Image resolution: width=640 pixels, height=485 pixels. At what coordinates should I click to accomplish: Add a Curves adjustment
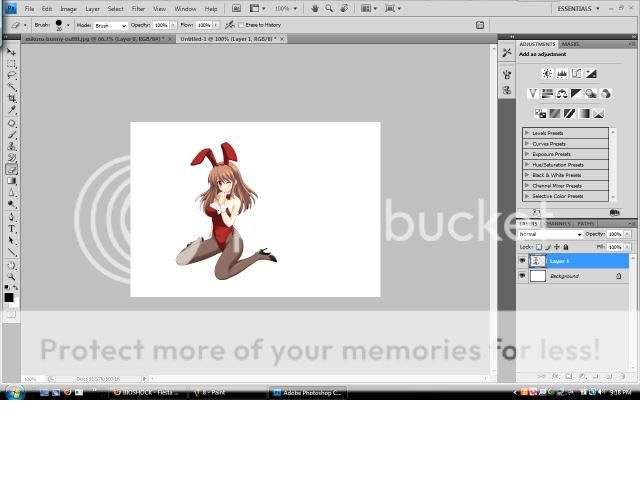pos(576,73)
